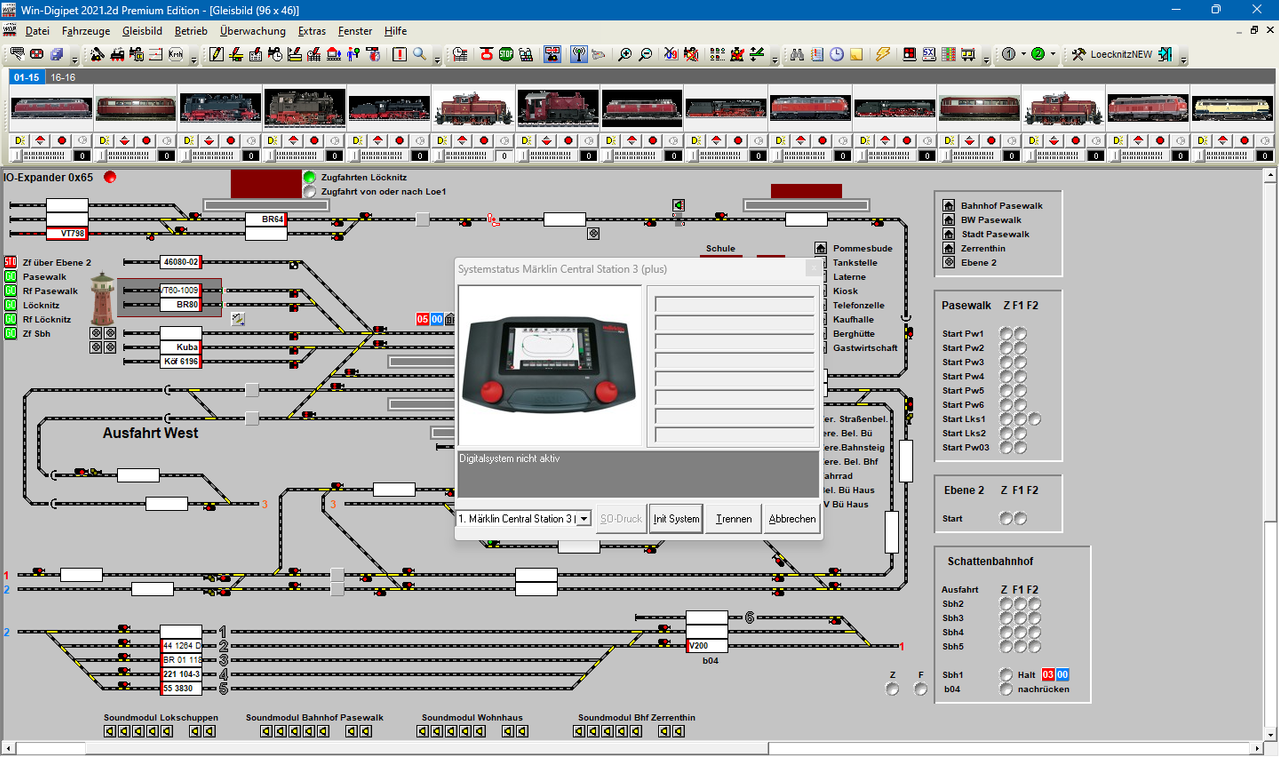Image resolution: width=1279 pixels, height=757 pixels.
Task: Click the Trennen button
Action: [734, 519]
